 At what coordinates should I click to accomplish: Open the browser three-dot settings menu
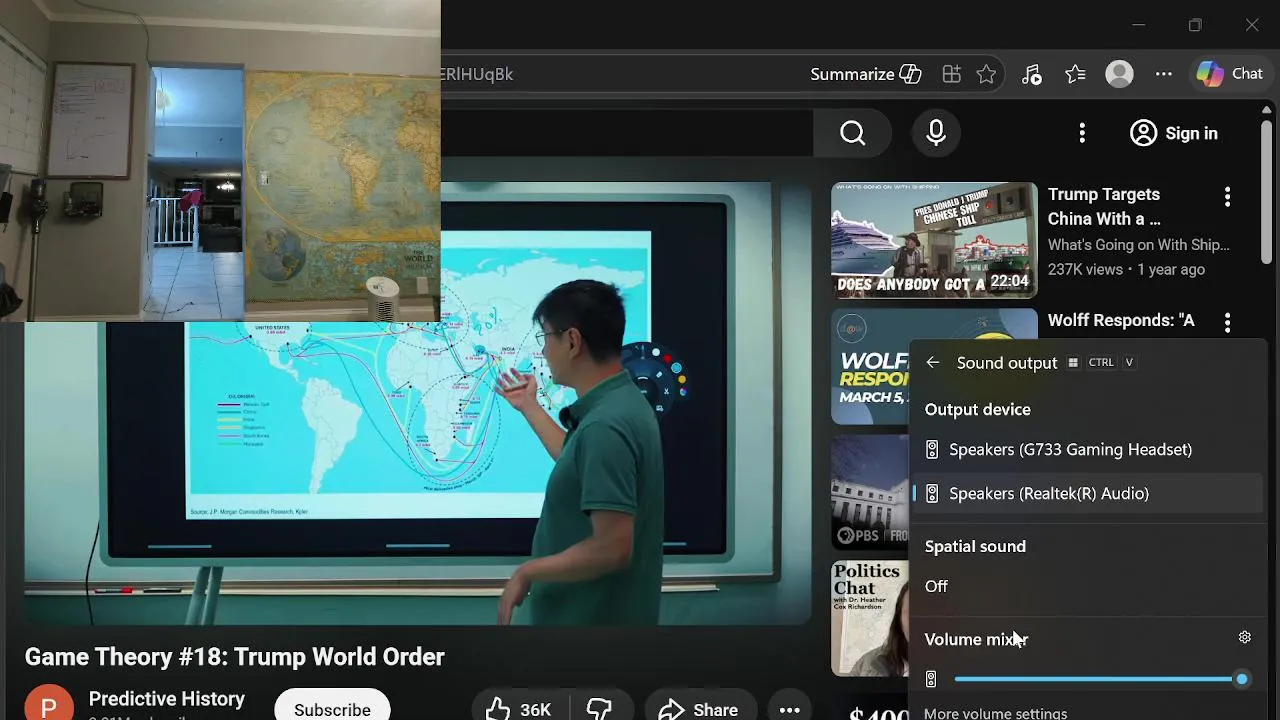click(x=1164, y=74)
